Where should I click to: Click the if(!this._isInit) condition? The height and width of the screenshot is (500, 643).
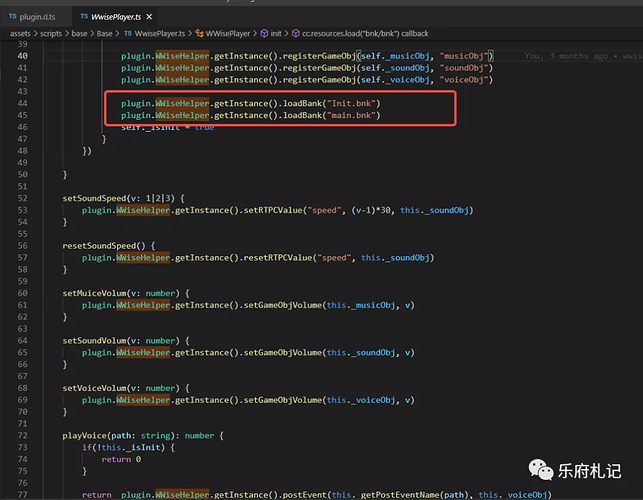123,447
